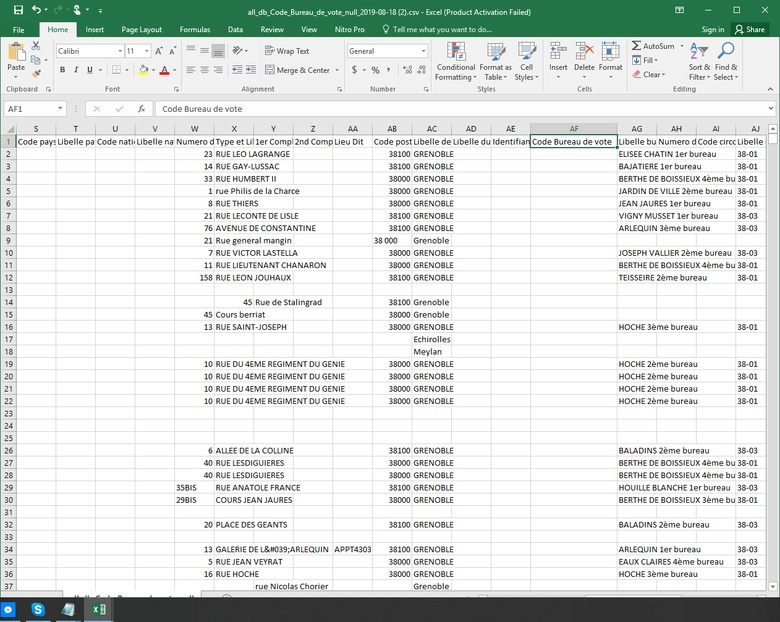The width and height of the screenshot is (780, 622).
Task: Click the Share button
Action: click(x=748, y=30)
